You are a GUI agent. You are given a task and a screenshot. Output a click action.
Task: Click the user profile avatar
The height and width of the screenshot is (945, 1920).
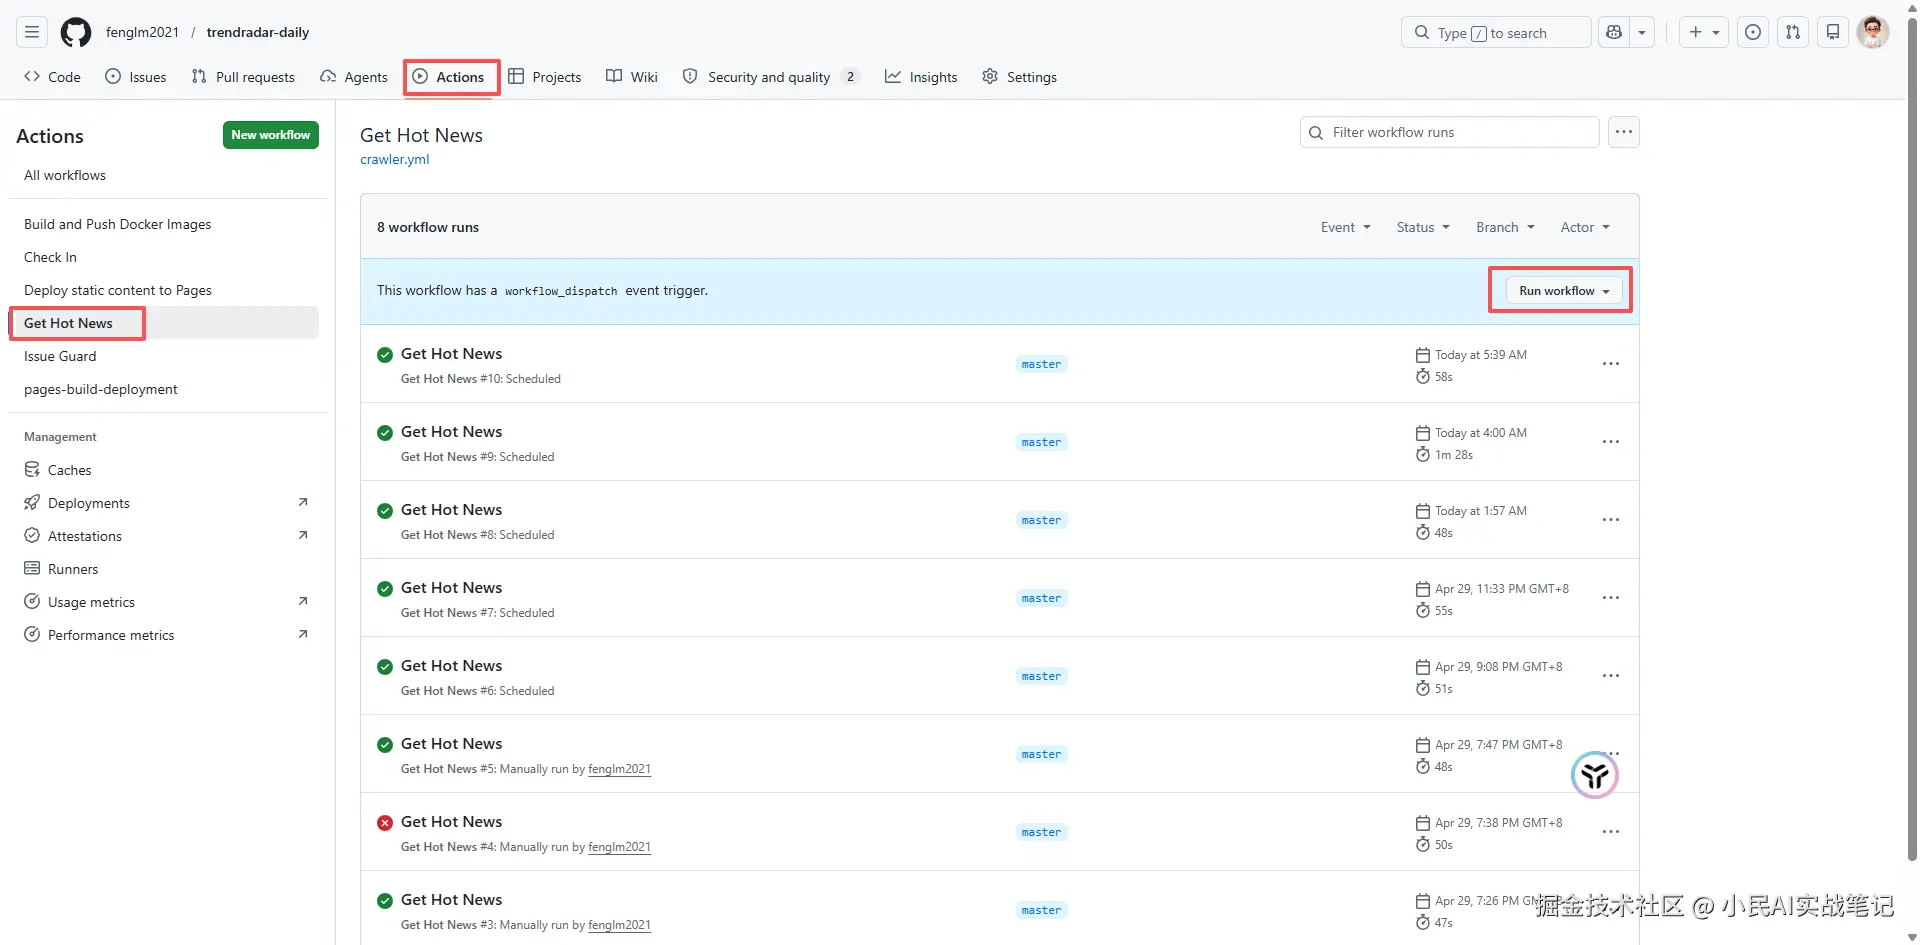[x=1873, y=32]
